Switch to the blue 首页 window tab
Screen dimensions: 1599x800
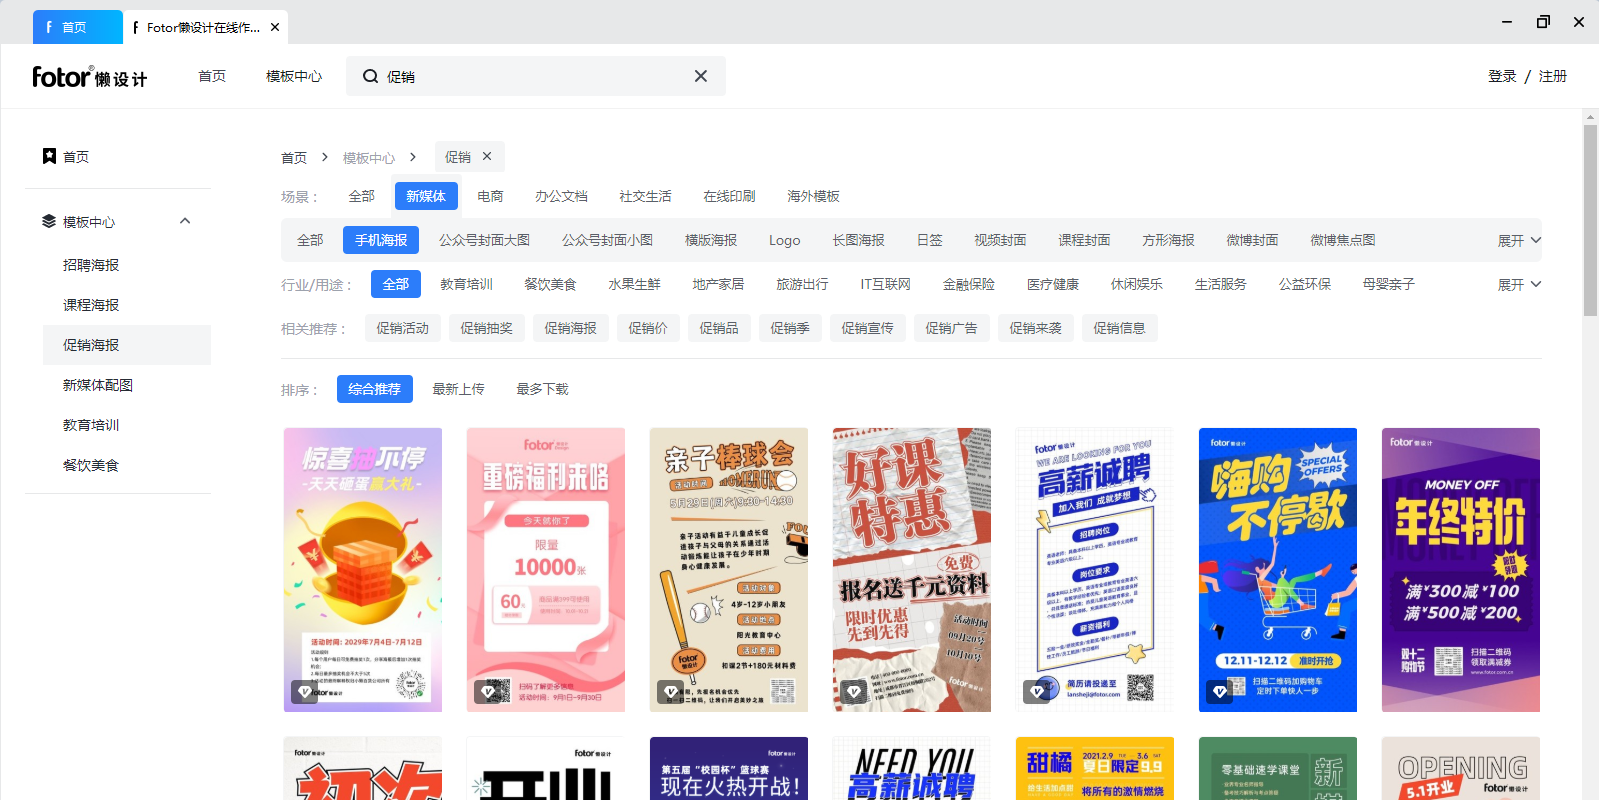pos(75,27)
